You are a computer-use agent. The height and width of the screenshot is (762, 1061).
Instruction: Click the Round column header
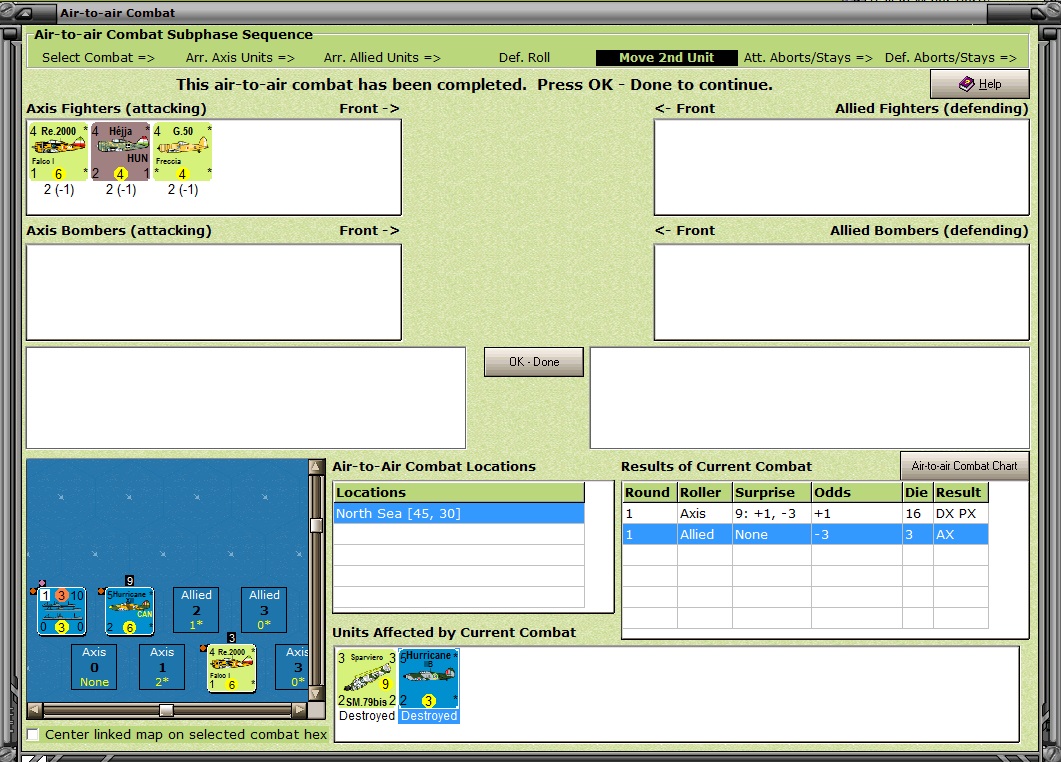[650, 492]
